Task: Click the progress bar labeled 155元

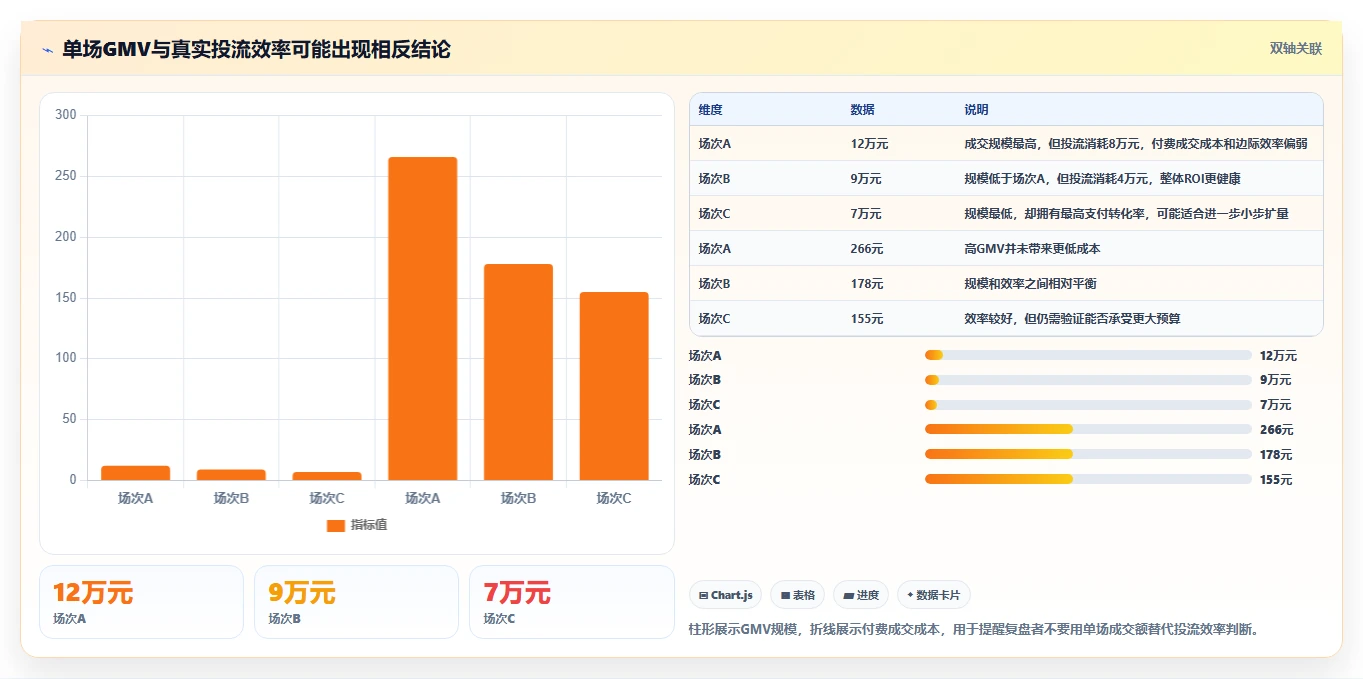Action: [1088, 479]
